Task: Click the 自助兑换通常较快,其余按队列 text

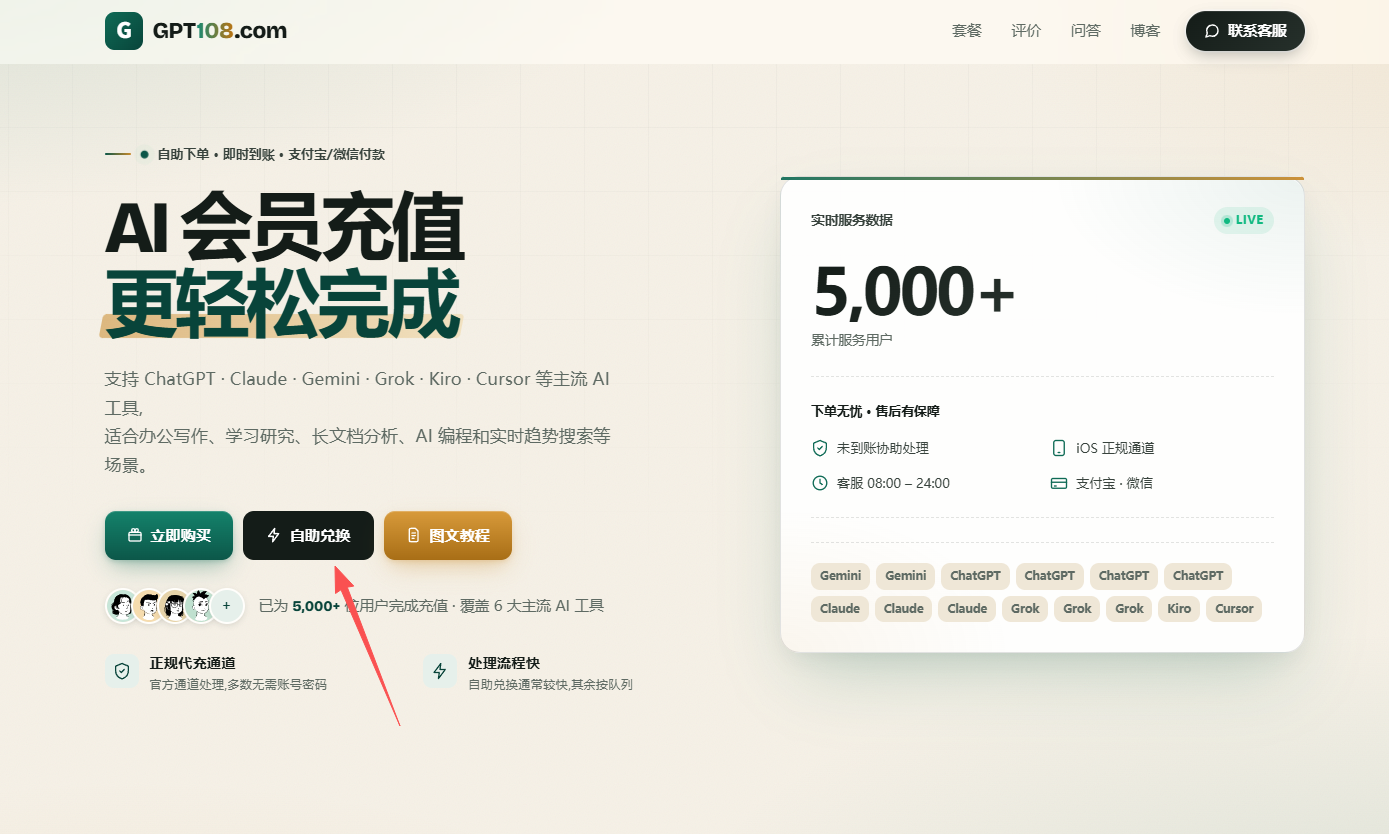Action: [x=550, y=685]
